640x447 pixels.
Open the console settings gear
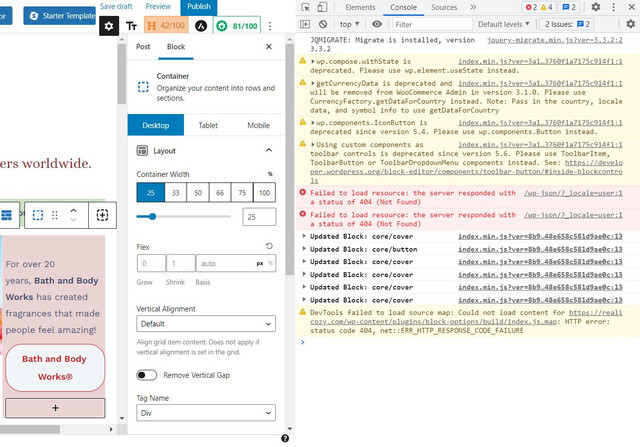631,24
